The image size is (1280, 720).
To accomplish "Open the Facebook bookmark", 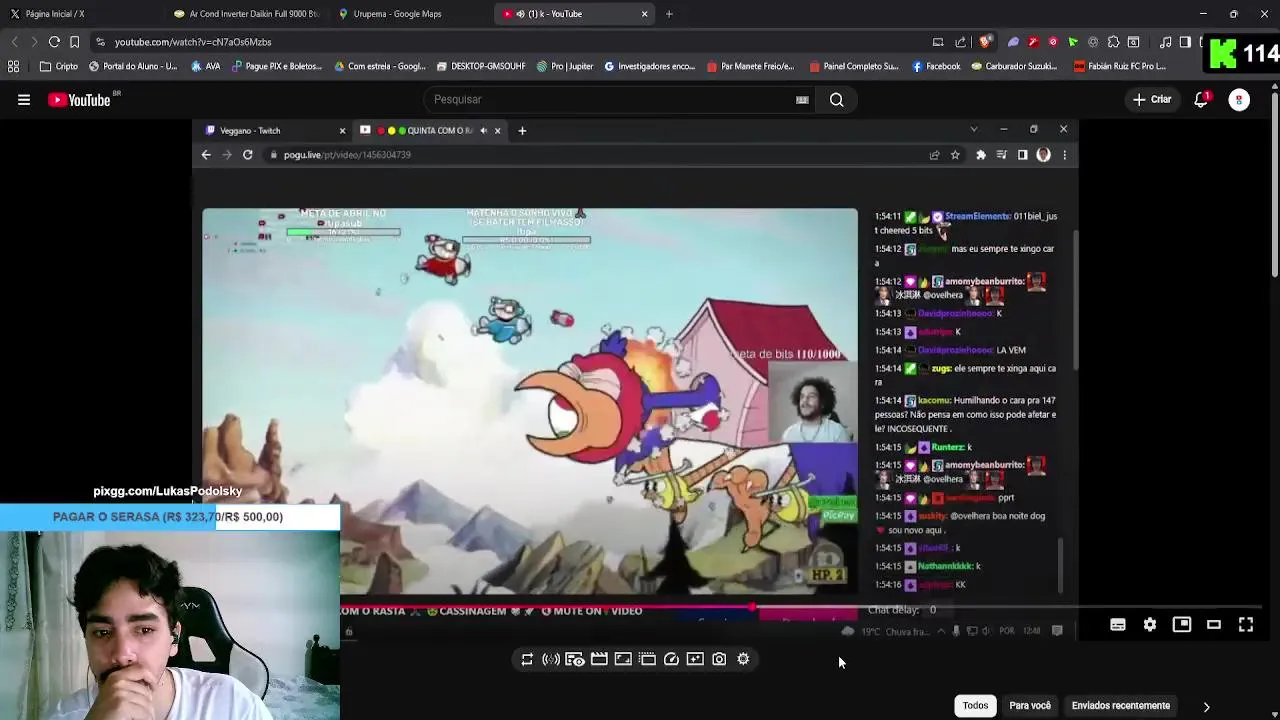I will (937, 67).
